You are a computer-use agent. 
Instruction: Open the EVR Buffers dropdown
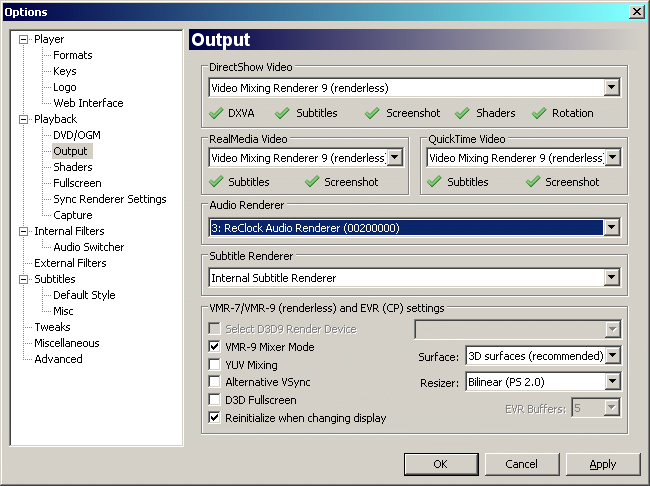tap(612, 408)
